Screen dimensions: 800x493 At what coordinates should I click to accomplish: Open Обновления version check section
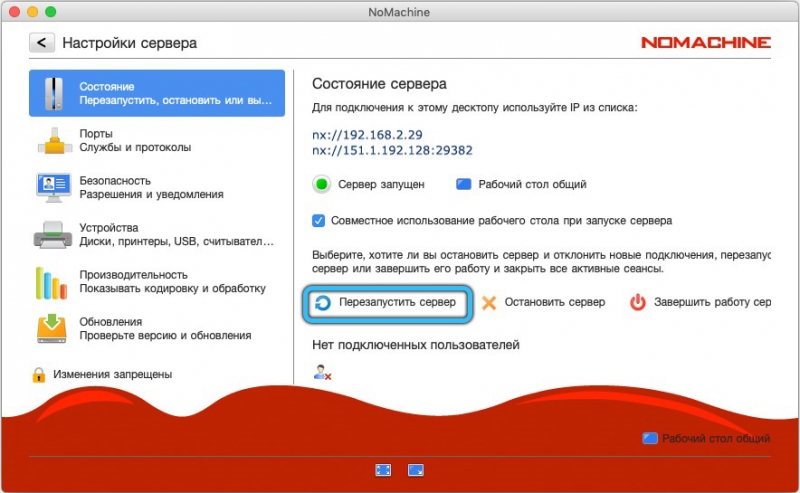pos(157,328)
